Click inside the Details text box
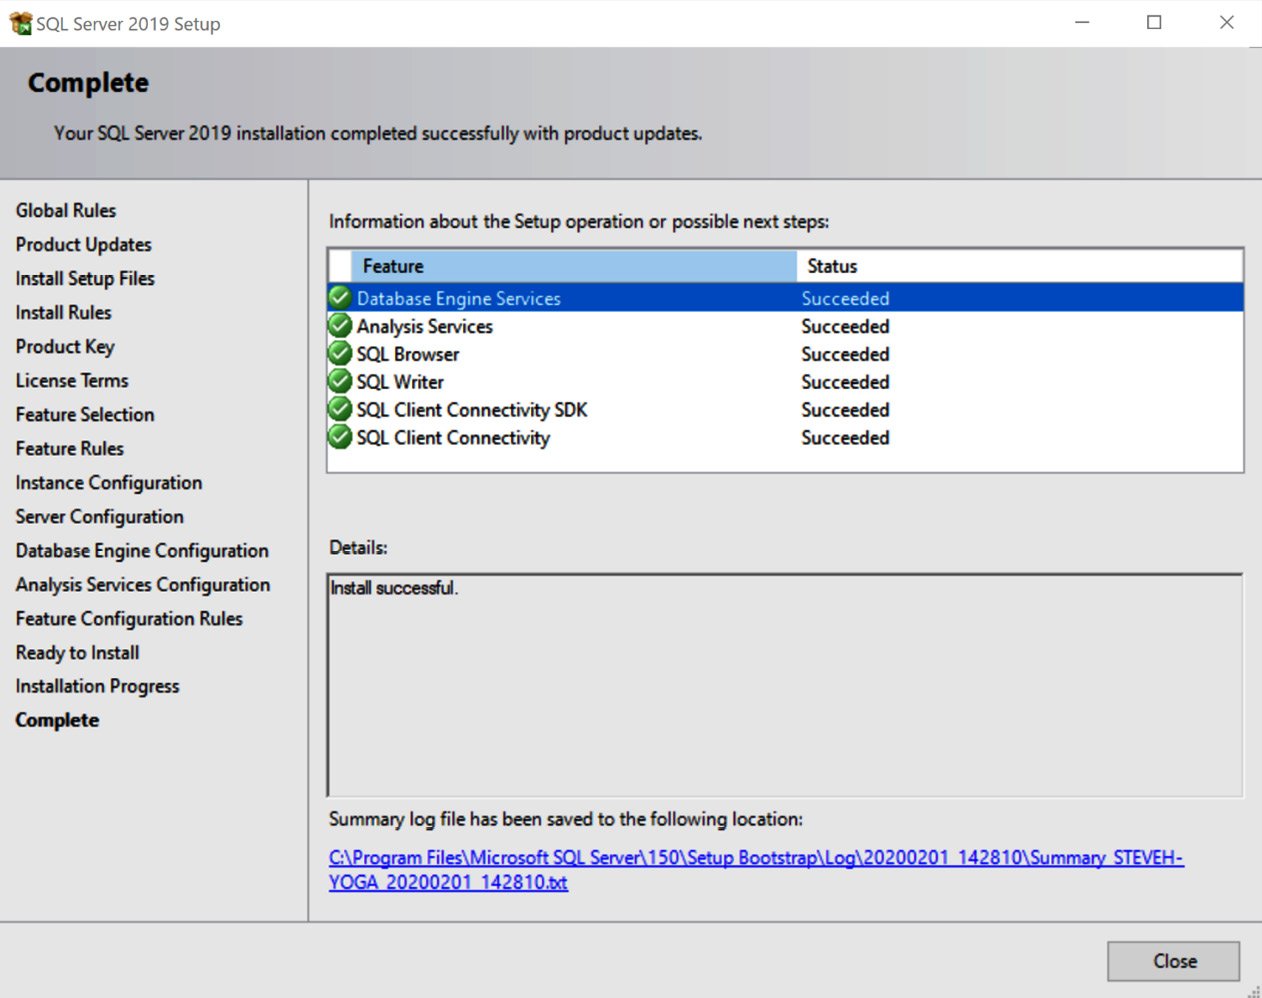 (785, 685)
